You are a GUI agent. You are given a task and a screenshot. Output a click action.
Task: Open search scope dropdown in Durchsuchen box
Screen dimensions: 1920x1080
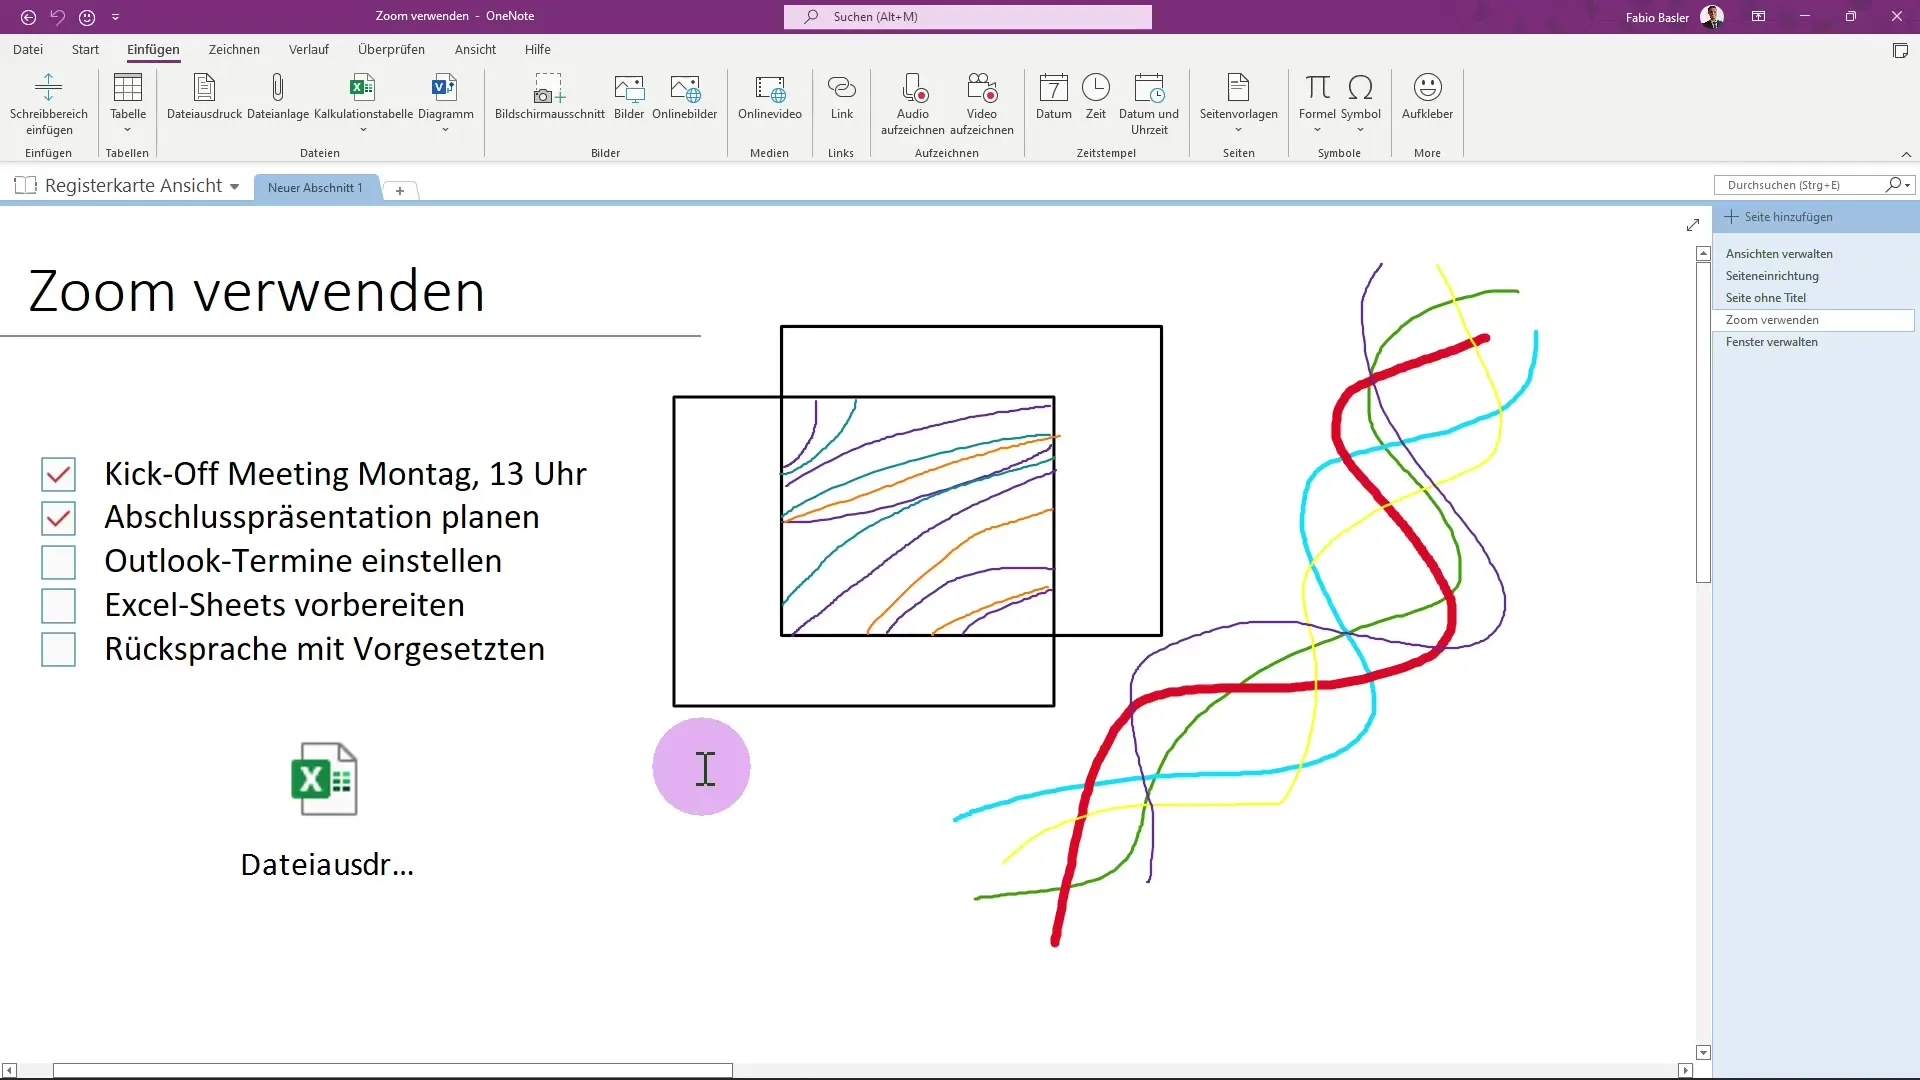coord(1908,185)
